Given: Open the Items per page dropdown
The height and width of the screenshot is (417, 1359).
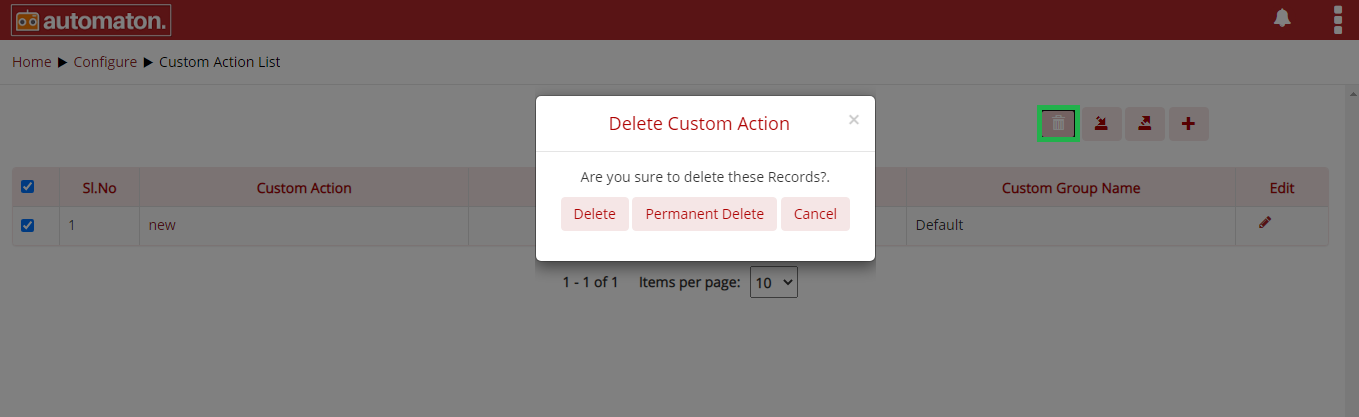Looking at the screenshot, I should click(774, 282).
